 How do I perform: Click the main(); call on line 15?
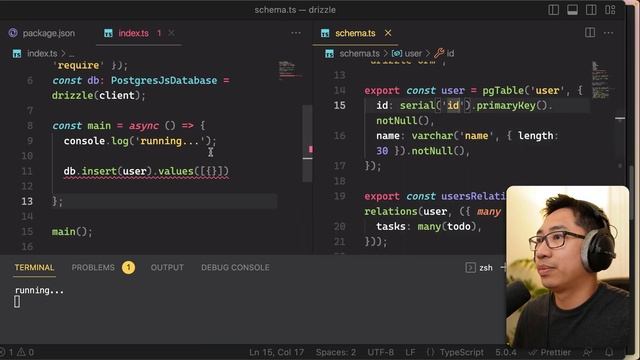(x=72, y=232)
